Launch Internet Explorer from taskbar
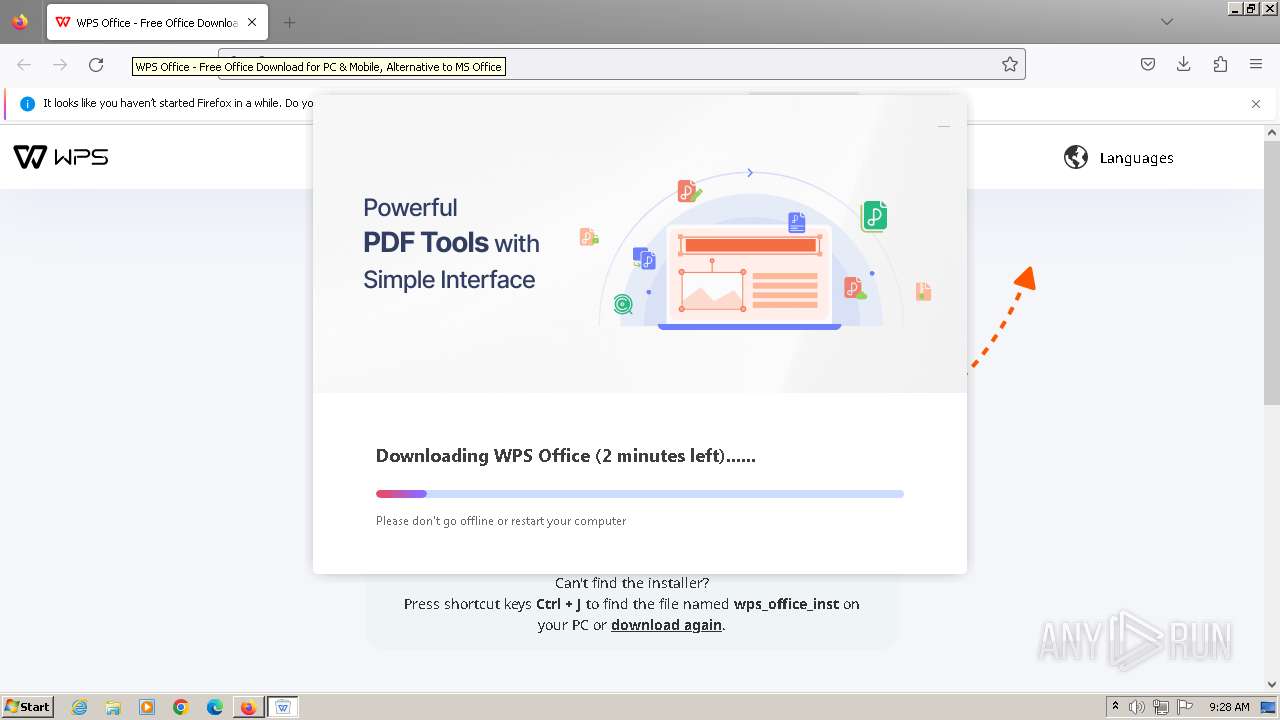The image size is (1280, 720). point(80,707)
